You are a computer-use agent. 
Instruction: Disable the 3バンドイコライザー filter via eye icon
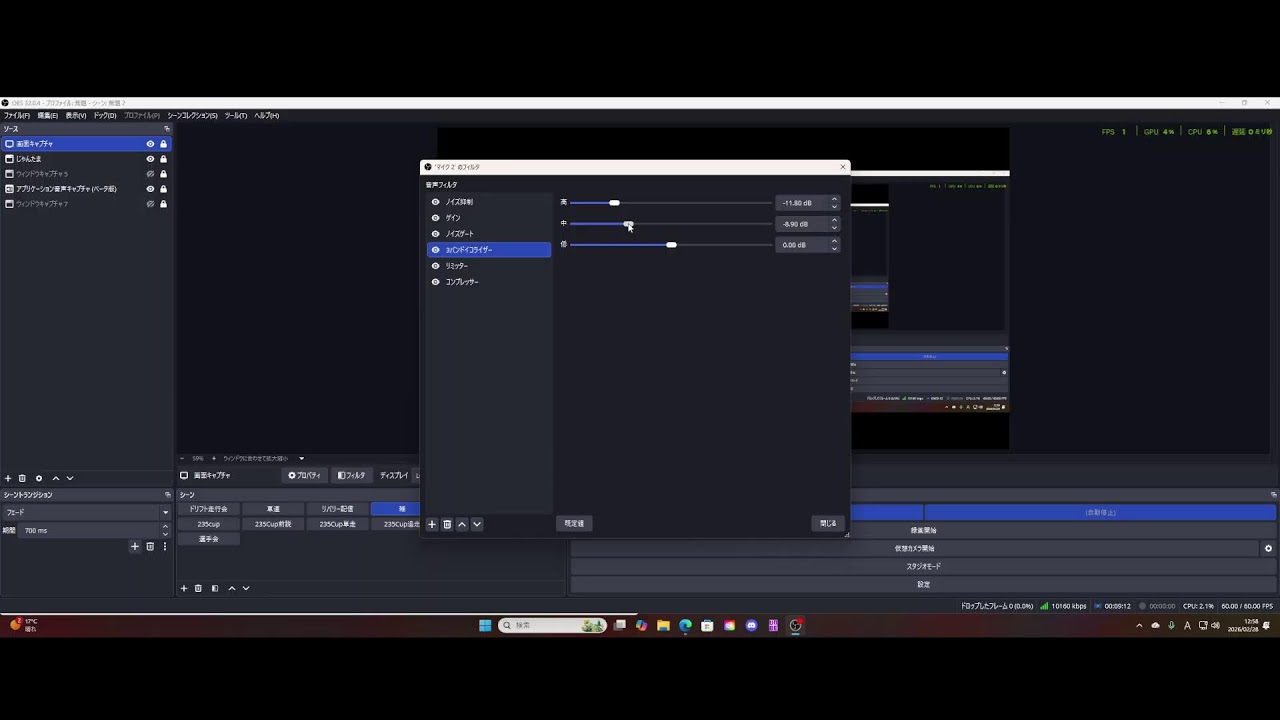[435, 250]
